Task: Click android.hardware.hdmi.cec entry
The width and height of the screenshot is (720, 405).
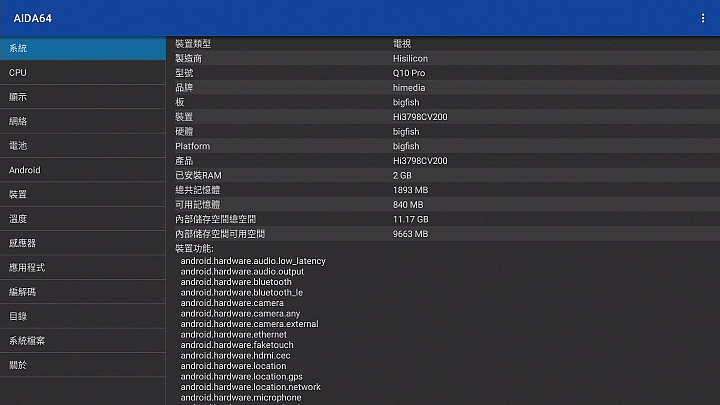Action: tap(235, 355)
